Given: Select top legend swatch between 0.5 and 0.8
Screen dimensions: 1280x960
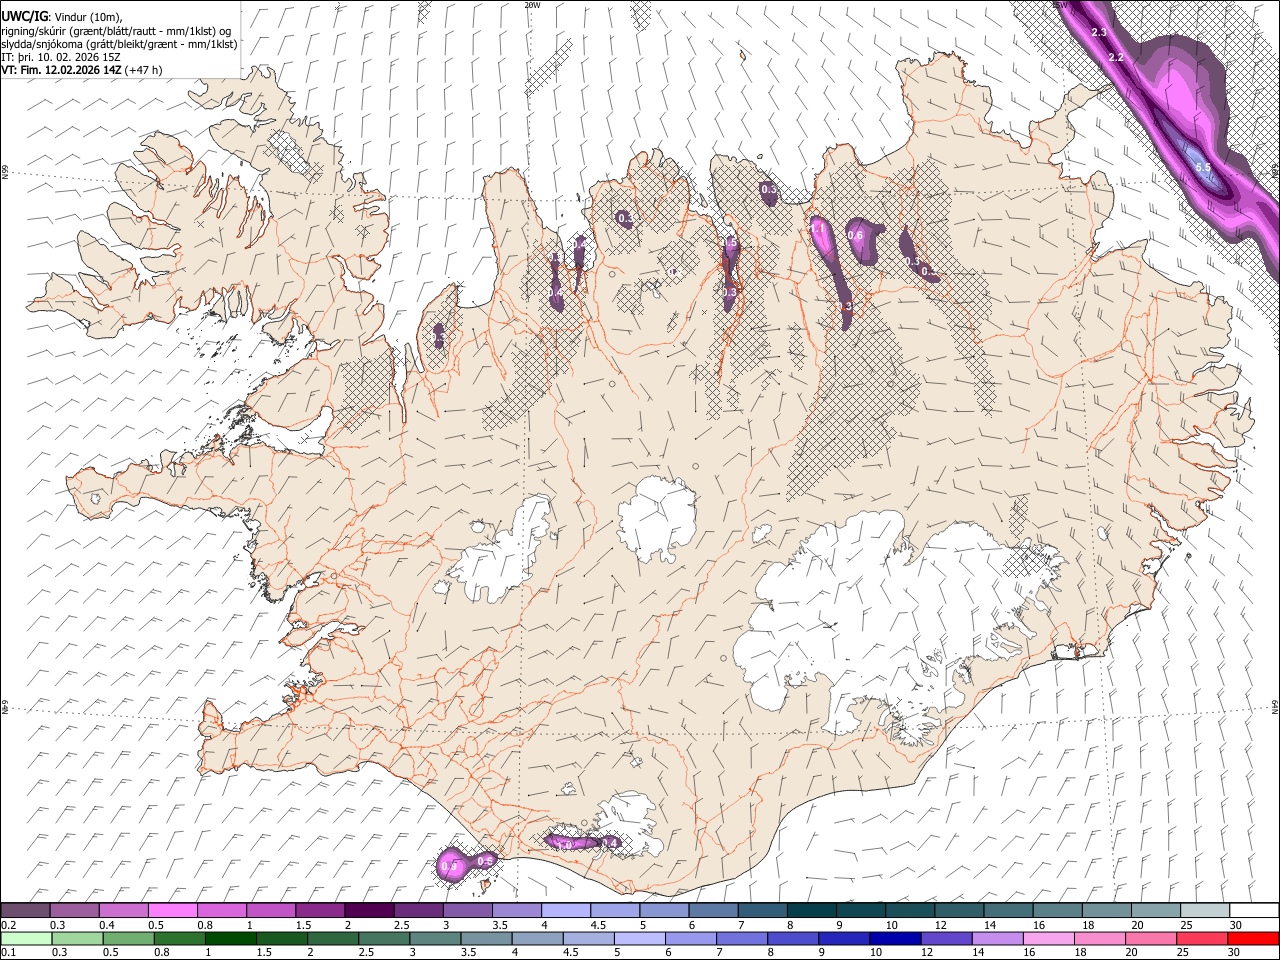Looking at the screenshot, I should [172, 910].
